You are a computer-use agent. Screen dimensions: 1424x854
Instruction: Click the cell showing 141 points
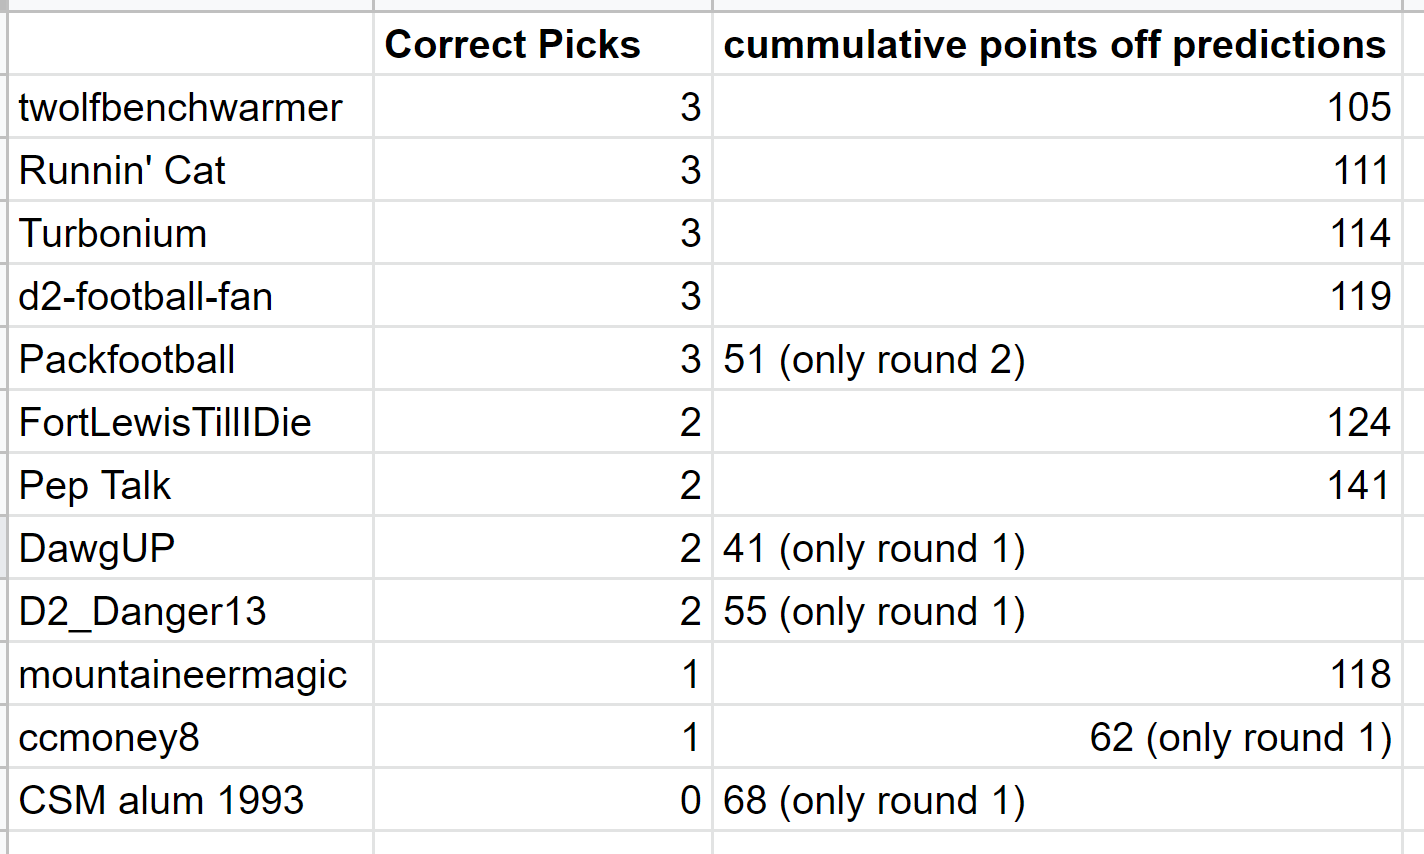tap(1058, 485)
